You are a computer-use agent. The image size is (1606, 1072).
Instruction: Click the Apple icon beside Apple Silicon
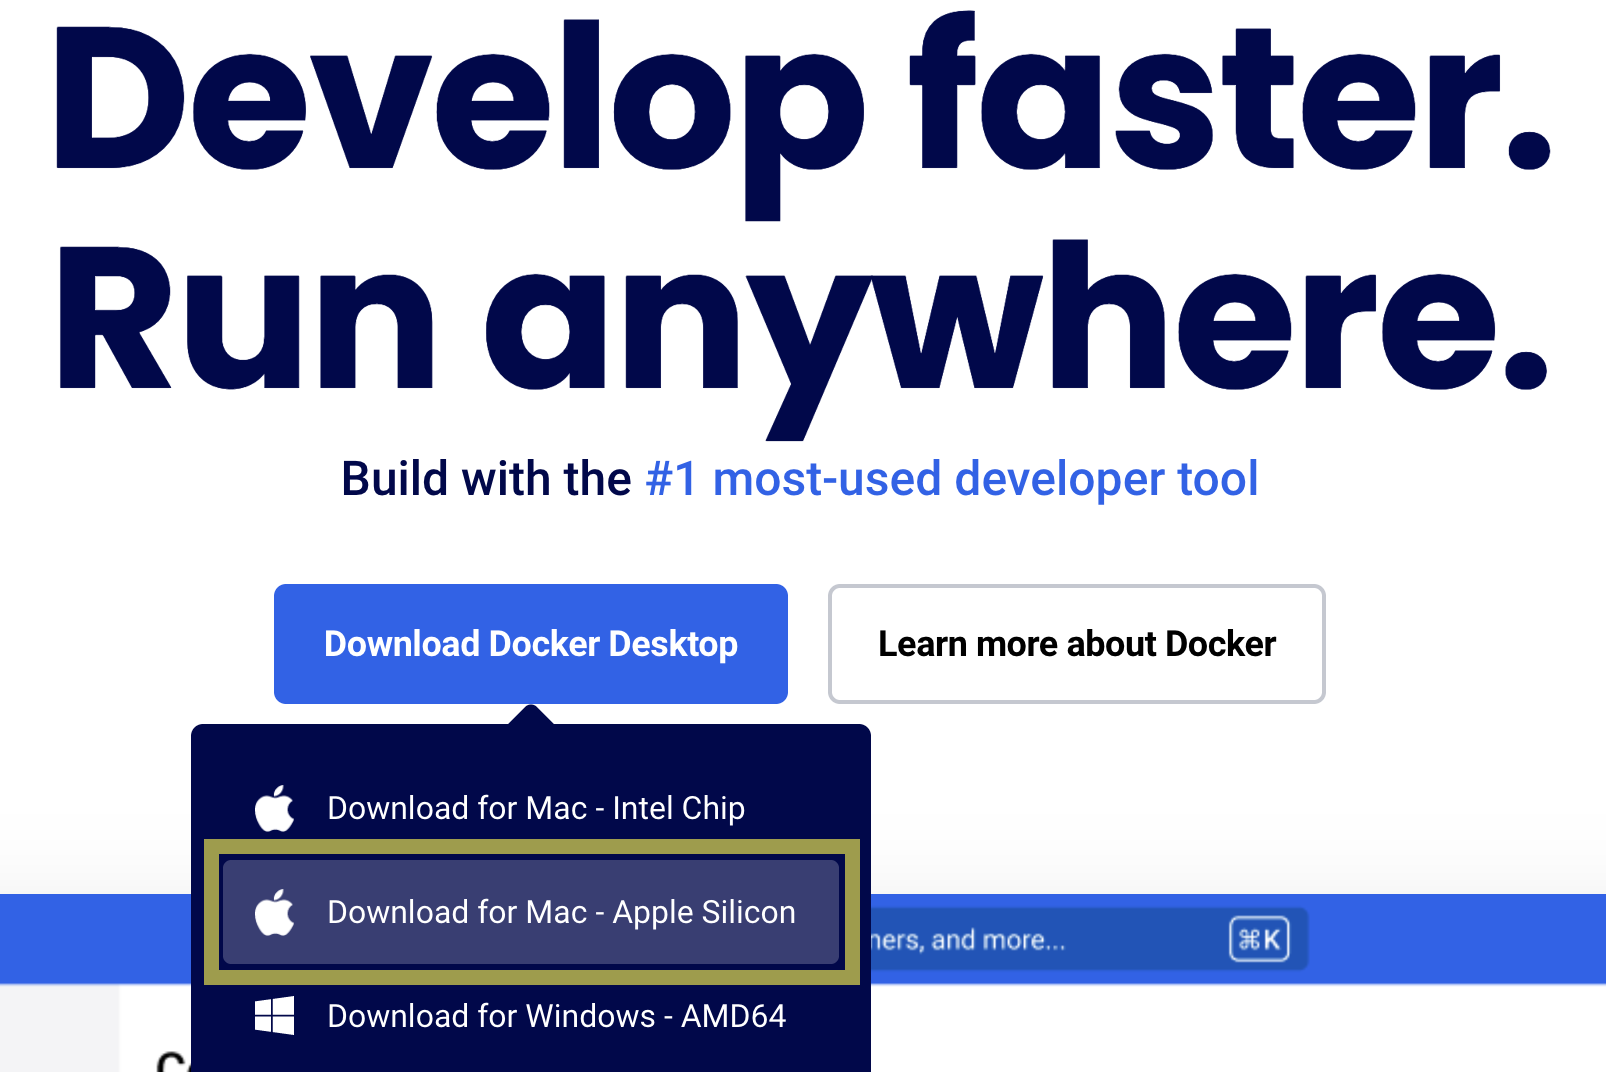point(274,912)
